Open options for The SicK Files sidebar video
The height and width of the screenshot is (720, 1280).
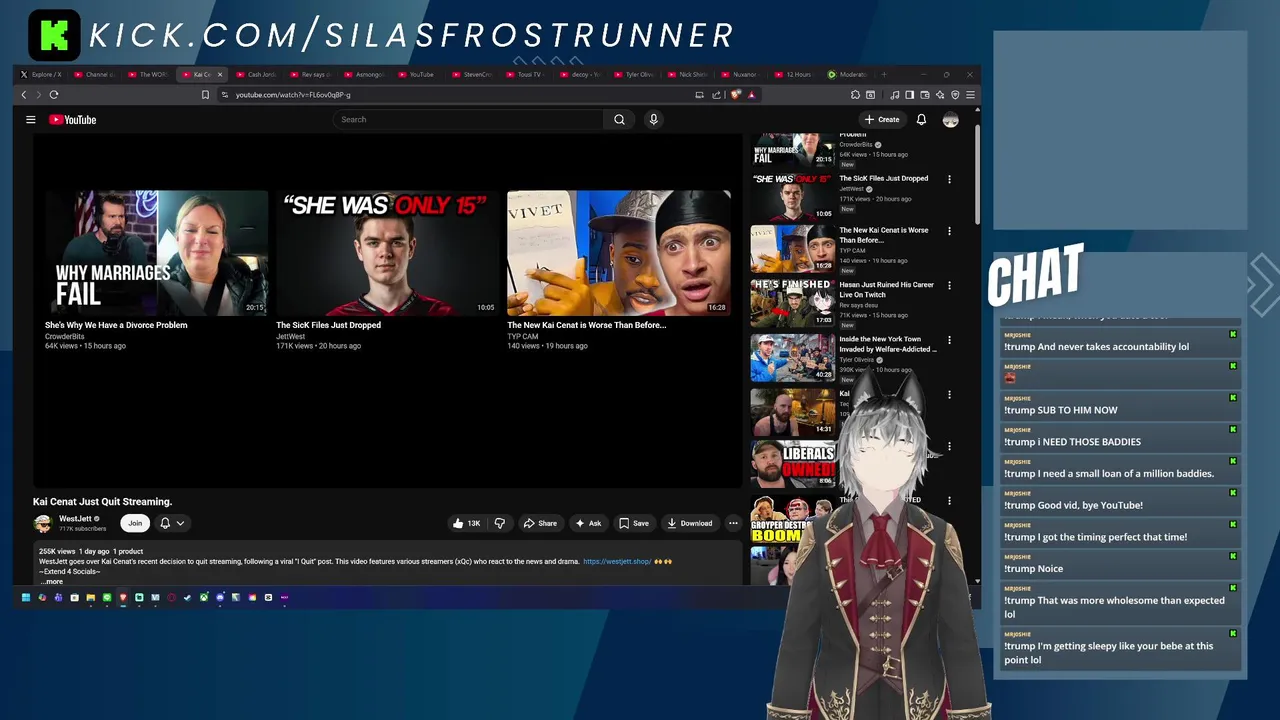pyautogui.click(x=949, y=179)
